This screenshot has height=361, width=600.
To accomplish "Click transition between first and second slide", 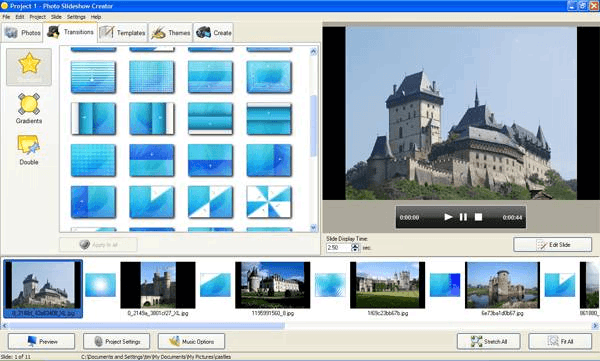I will click(x=100, y=285).
